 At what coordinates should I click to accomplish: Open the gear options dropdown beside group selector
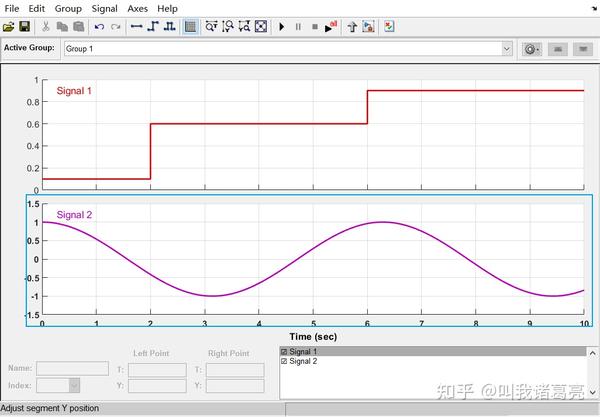532,49
